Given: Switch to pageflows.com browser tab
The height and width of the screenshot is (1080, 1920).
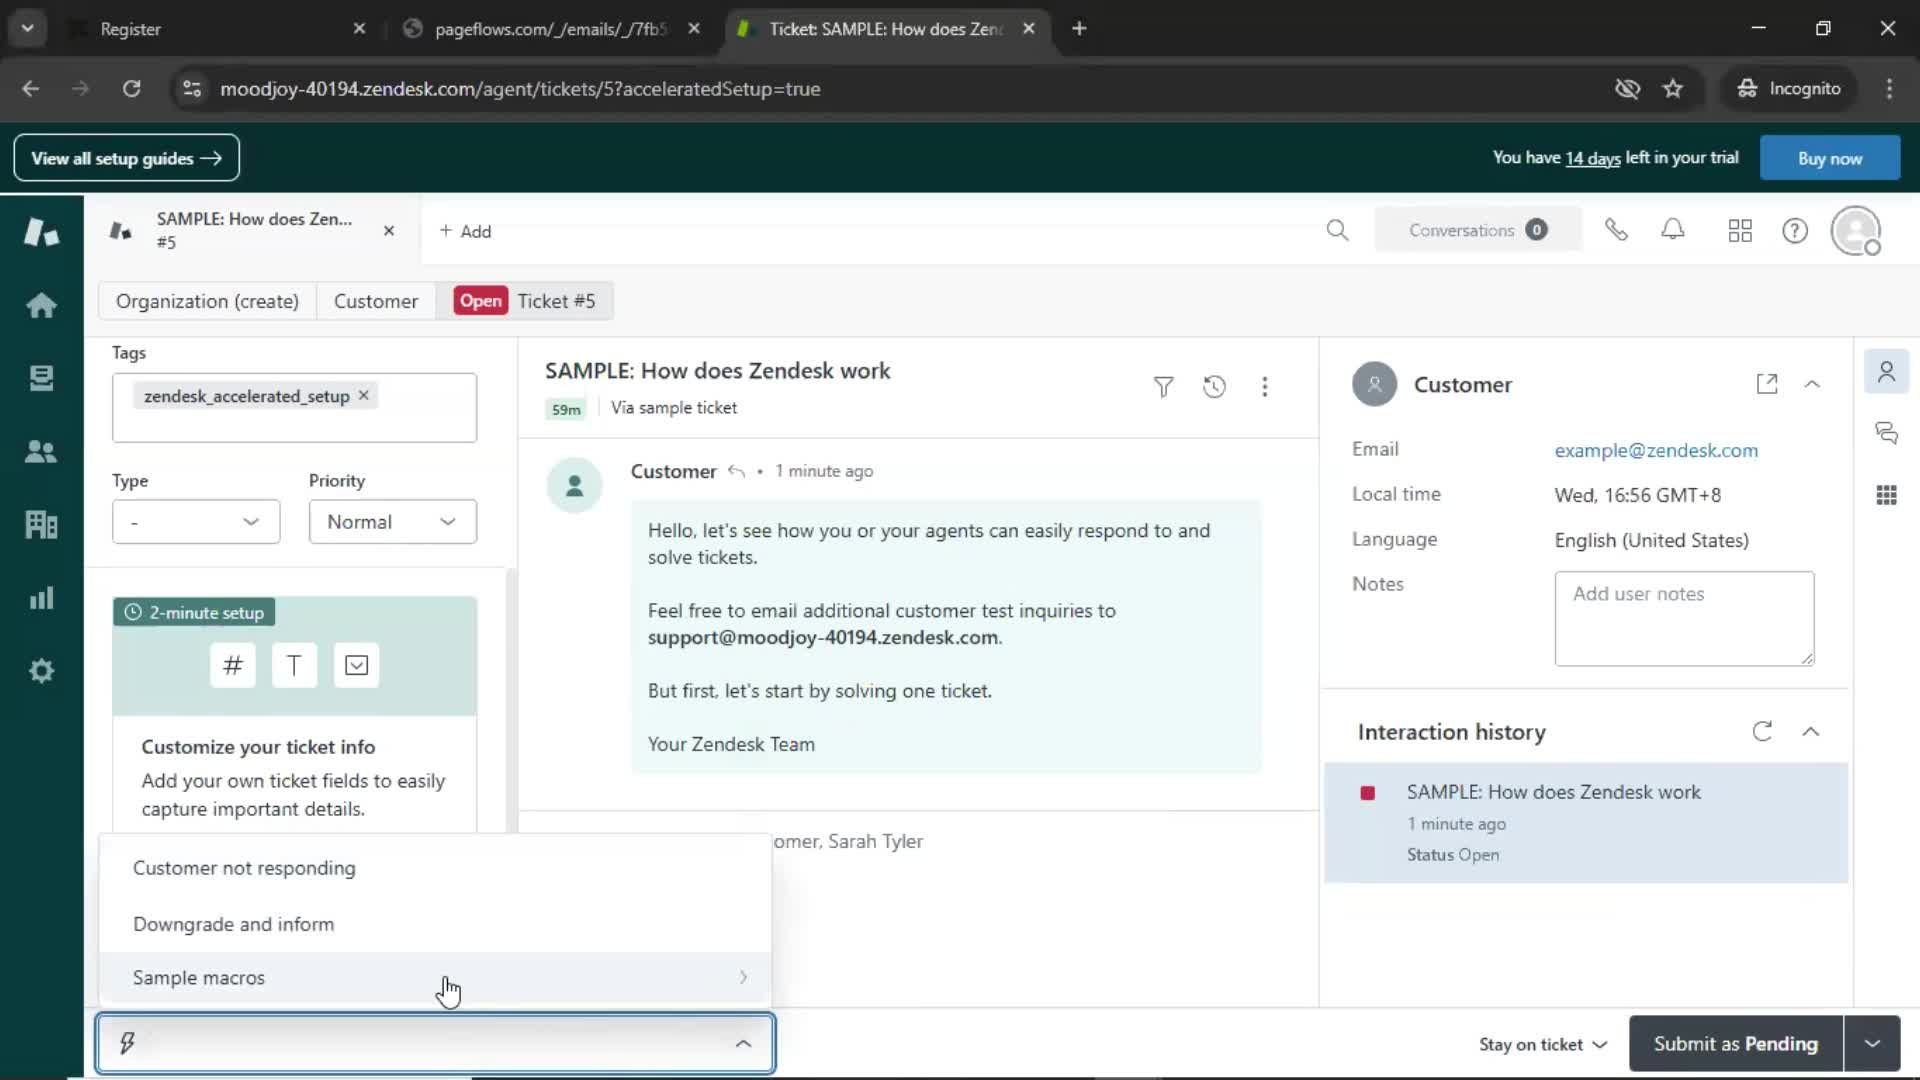Looking at the screenshot, I should point(549,29).
